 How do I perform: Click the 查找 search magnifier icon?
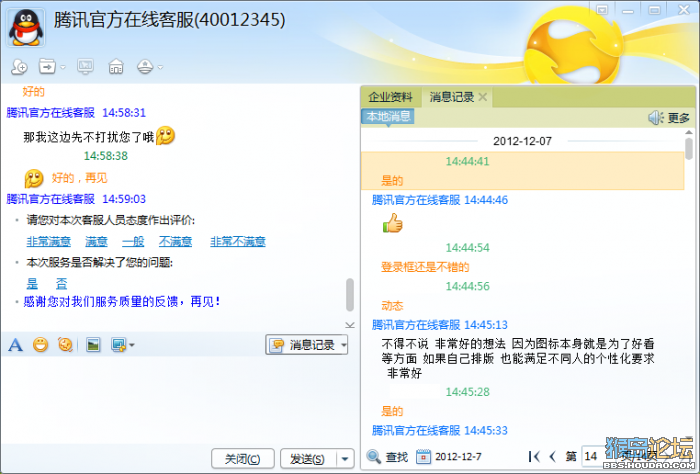pyautogui.click(x=373, y=457)
